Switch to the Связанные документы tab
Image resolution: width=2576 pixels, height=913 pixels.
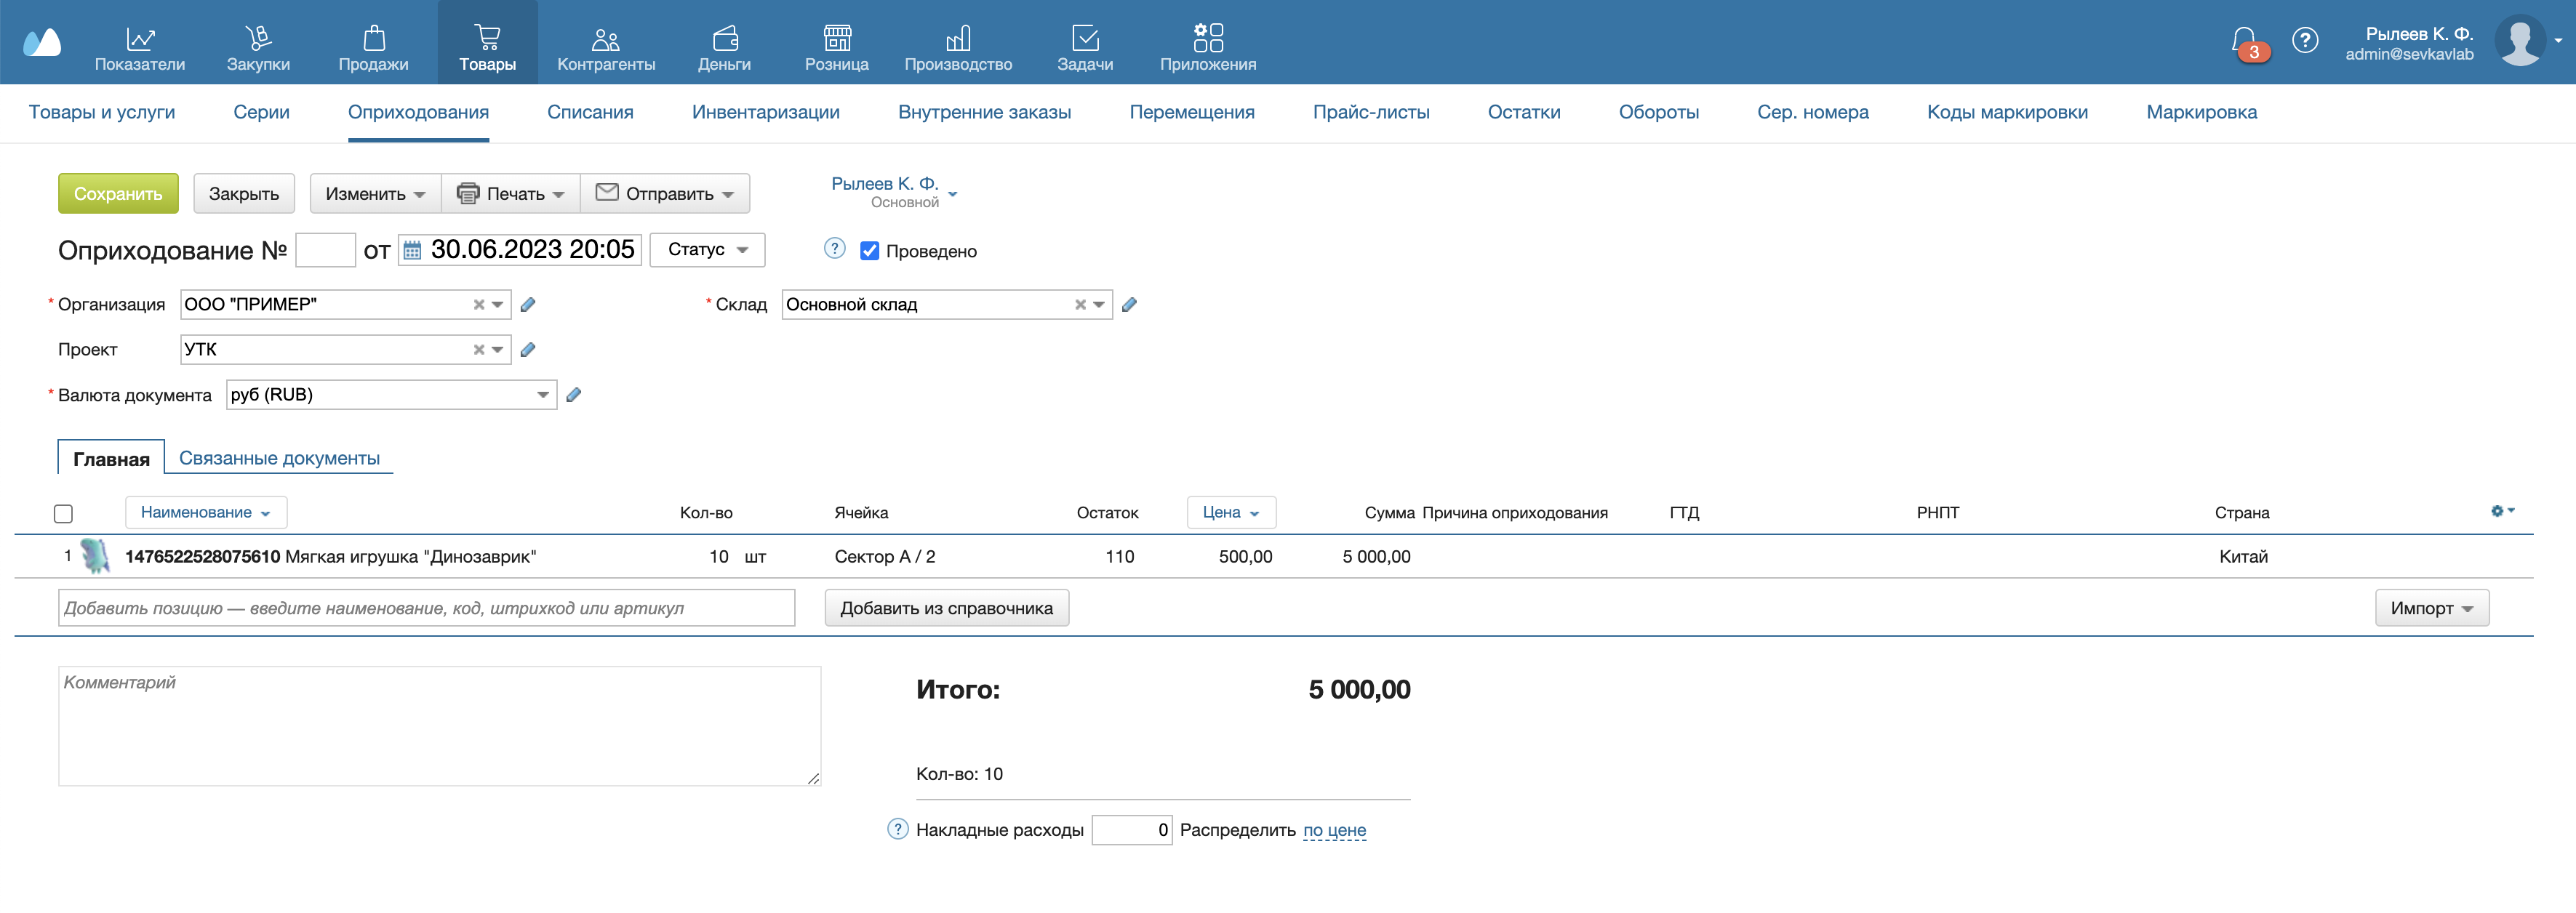point(279,458)
